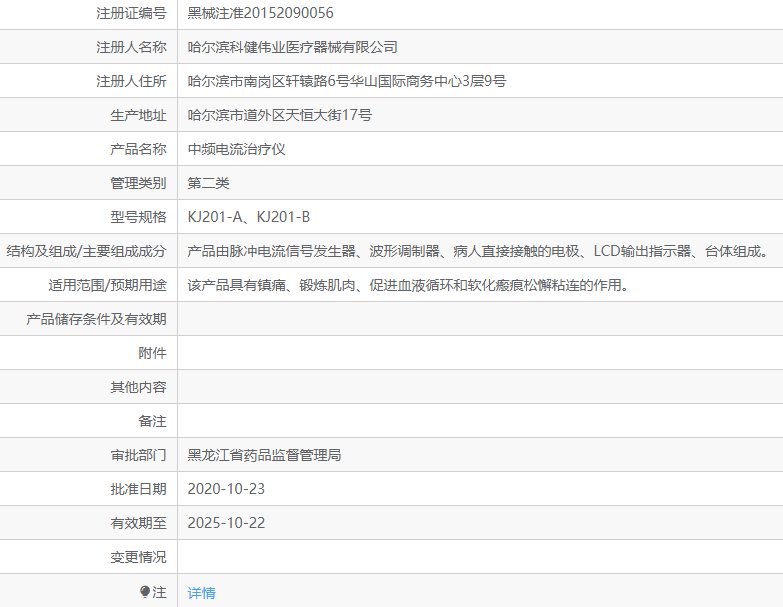
Task: Click the 型号规格 label
Action: (138, 217)
